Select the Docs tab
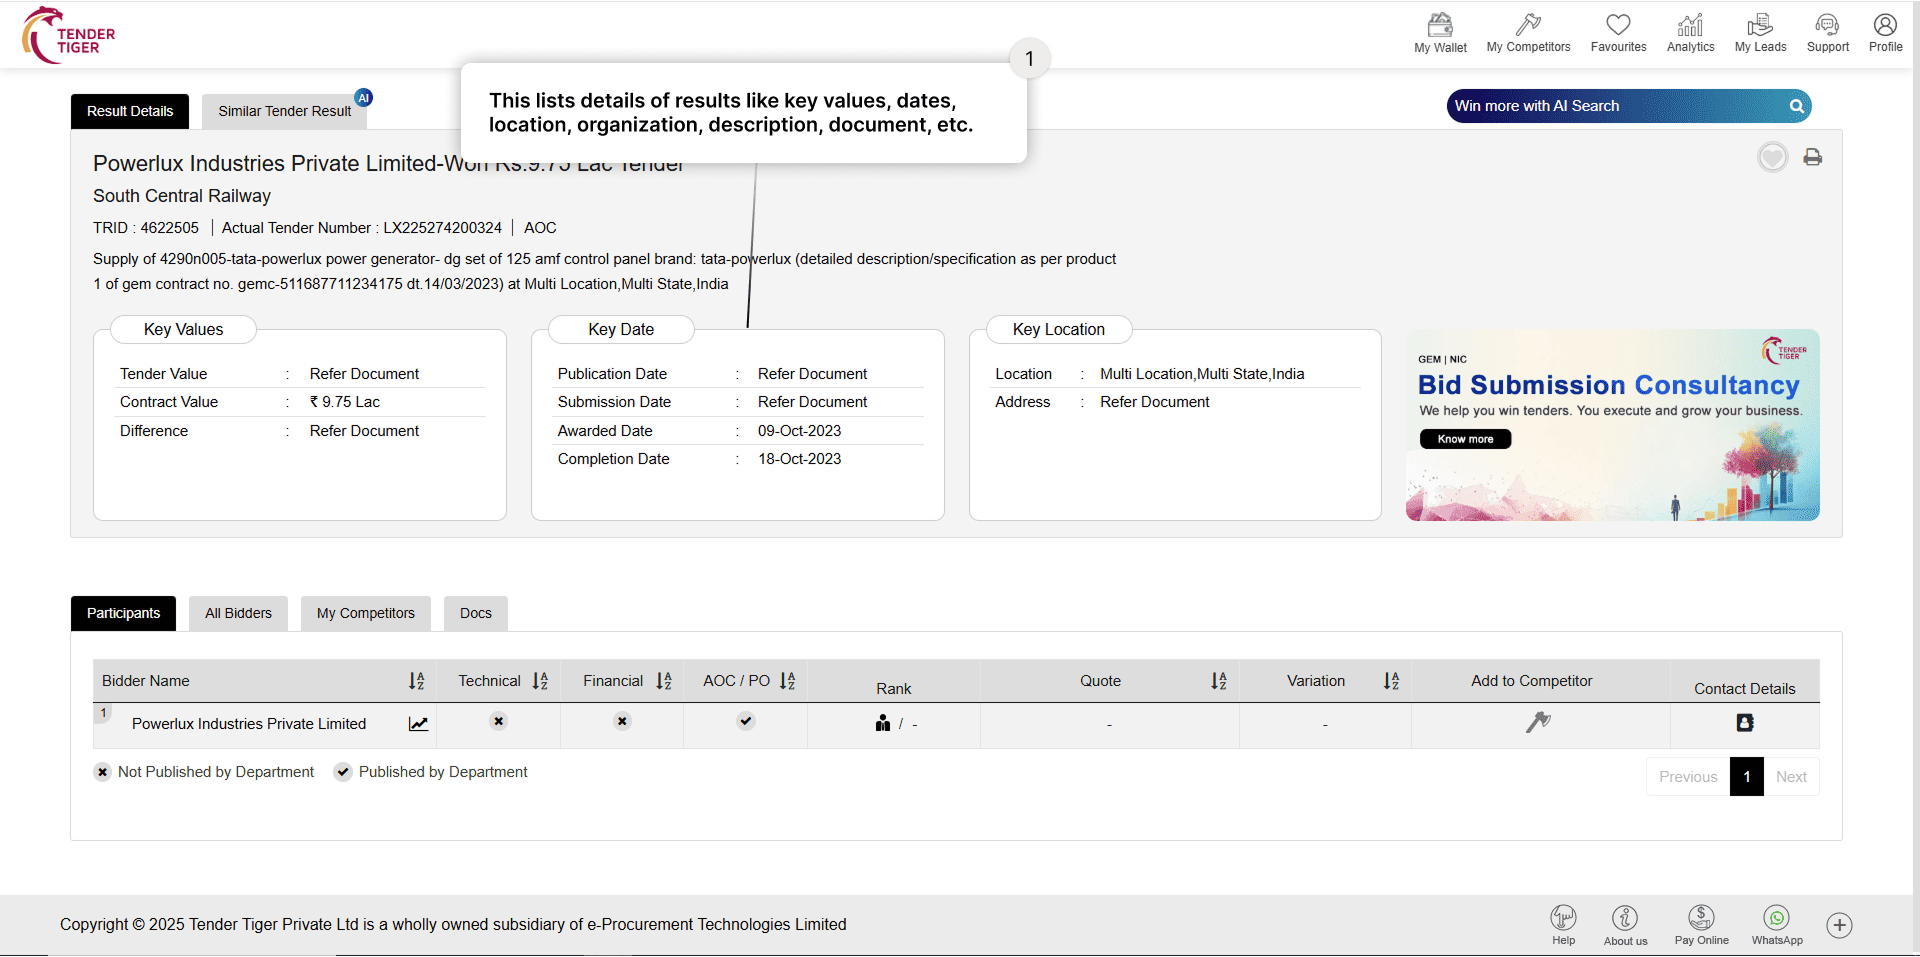The width and height of the screenshot is (1920, 957). pyautogui.click(x=475, y=613)
